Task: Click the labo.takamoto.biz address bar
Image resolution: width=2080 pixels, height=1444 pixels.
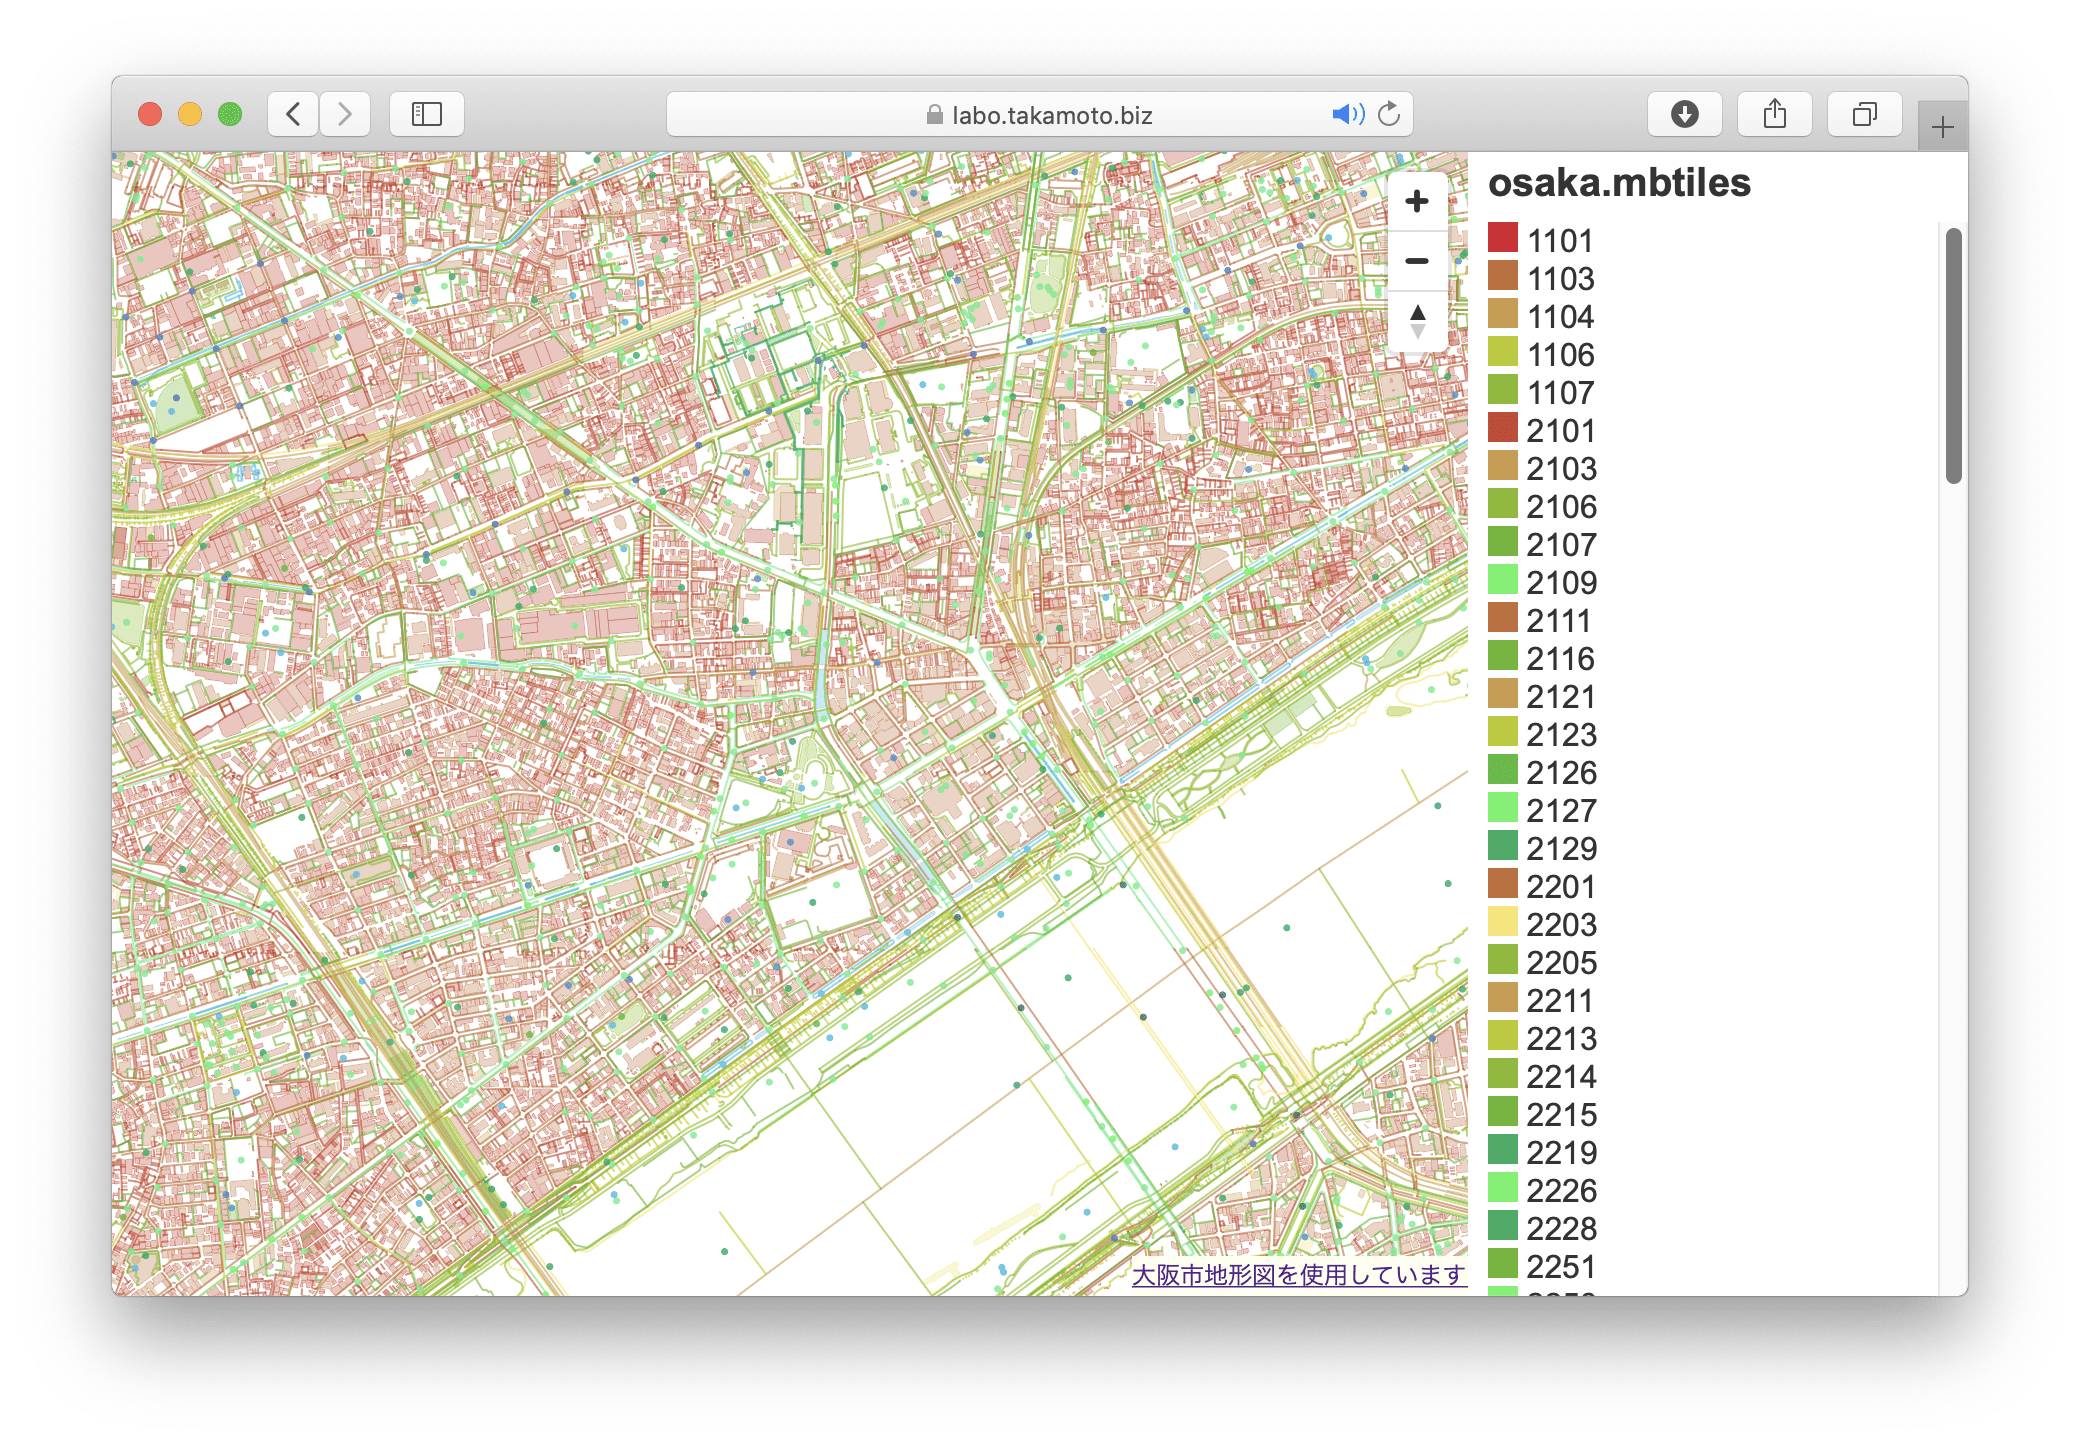Action: [1040, 114]
